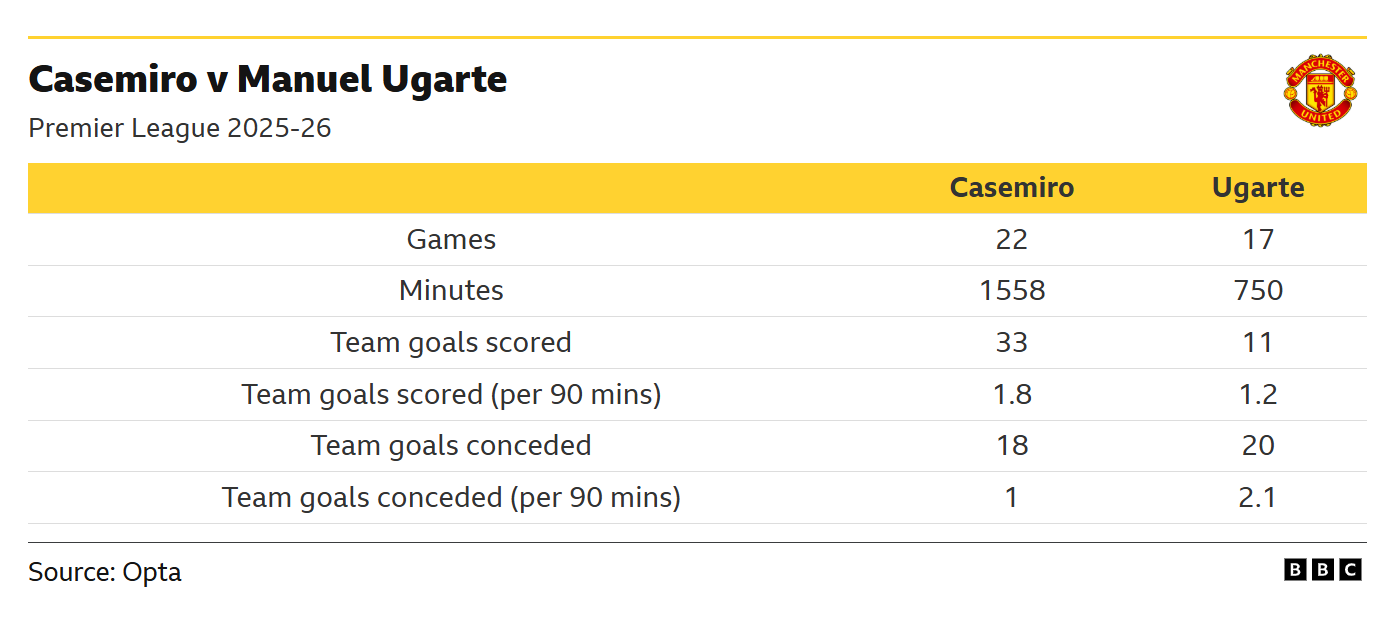Click the 'Premier League 2025-26' subtitle

pyautogui.click(x=179, y=129)
